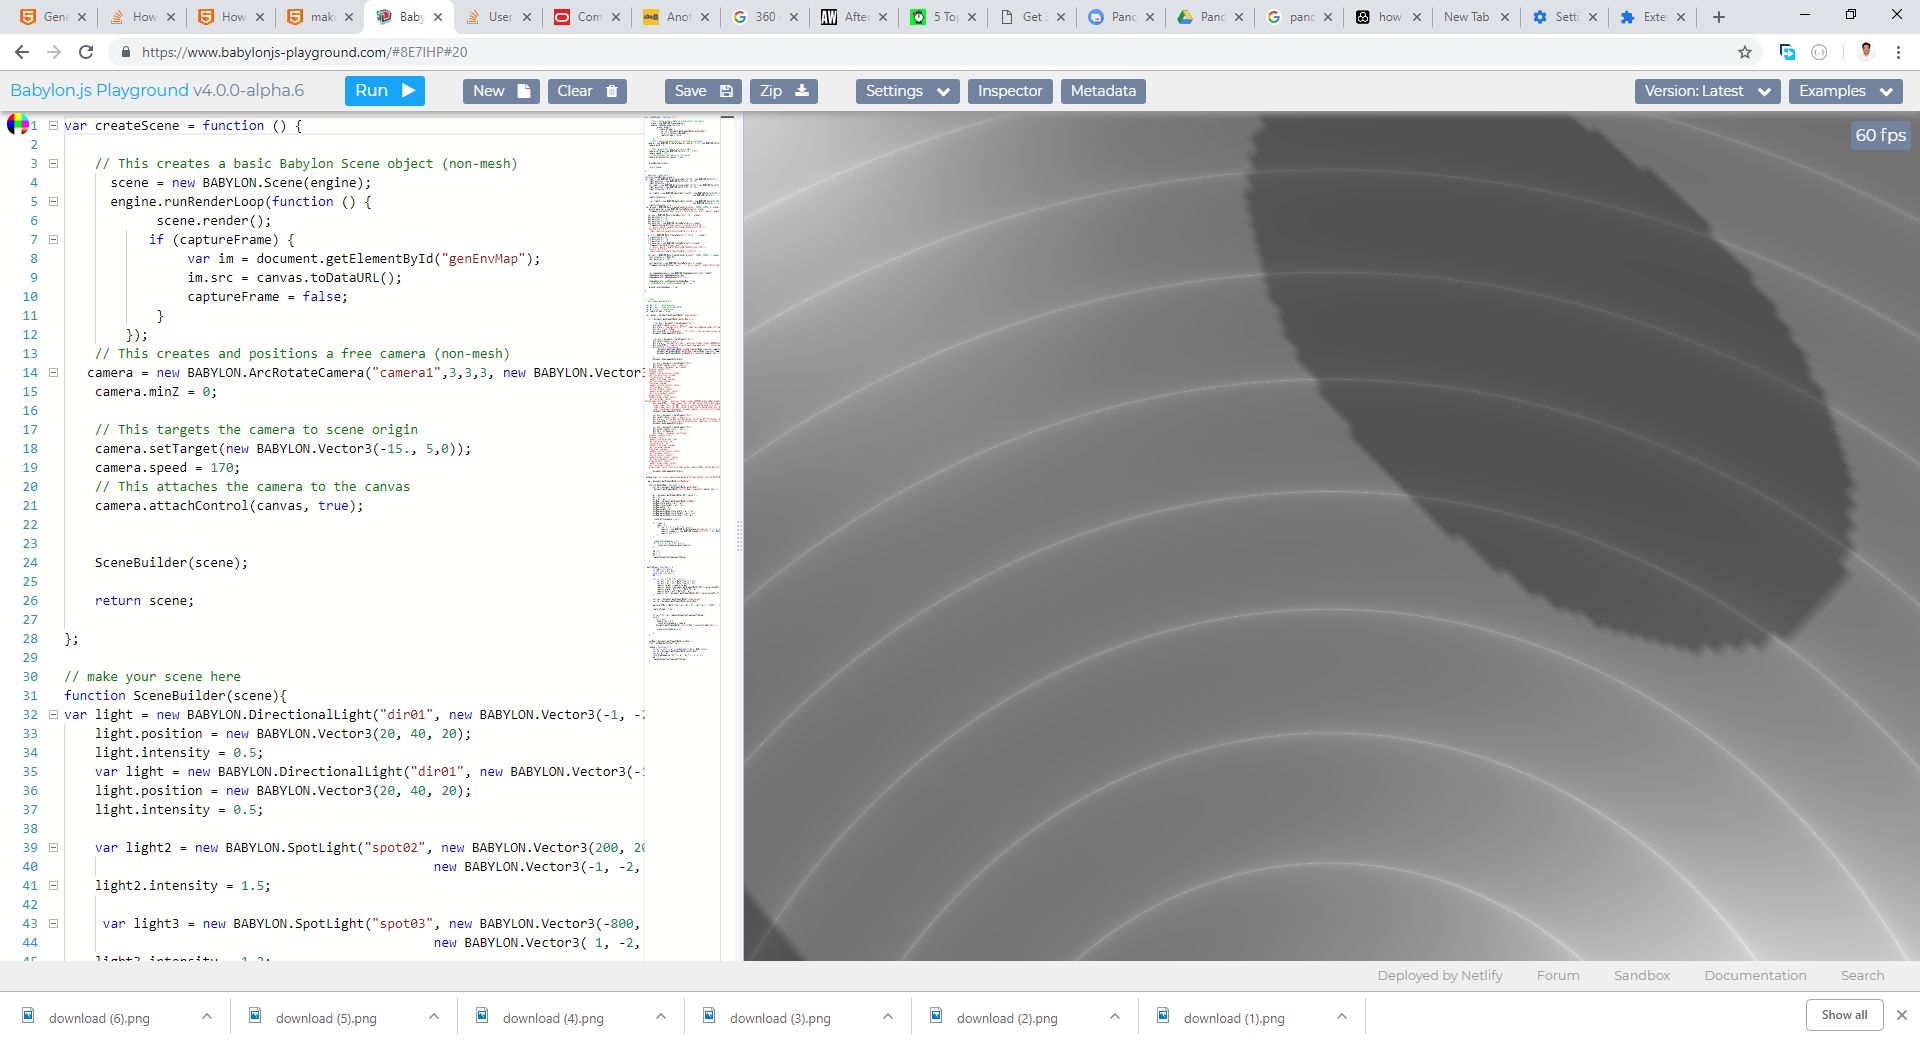Open the Settings dropdown

pos(907,91)
